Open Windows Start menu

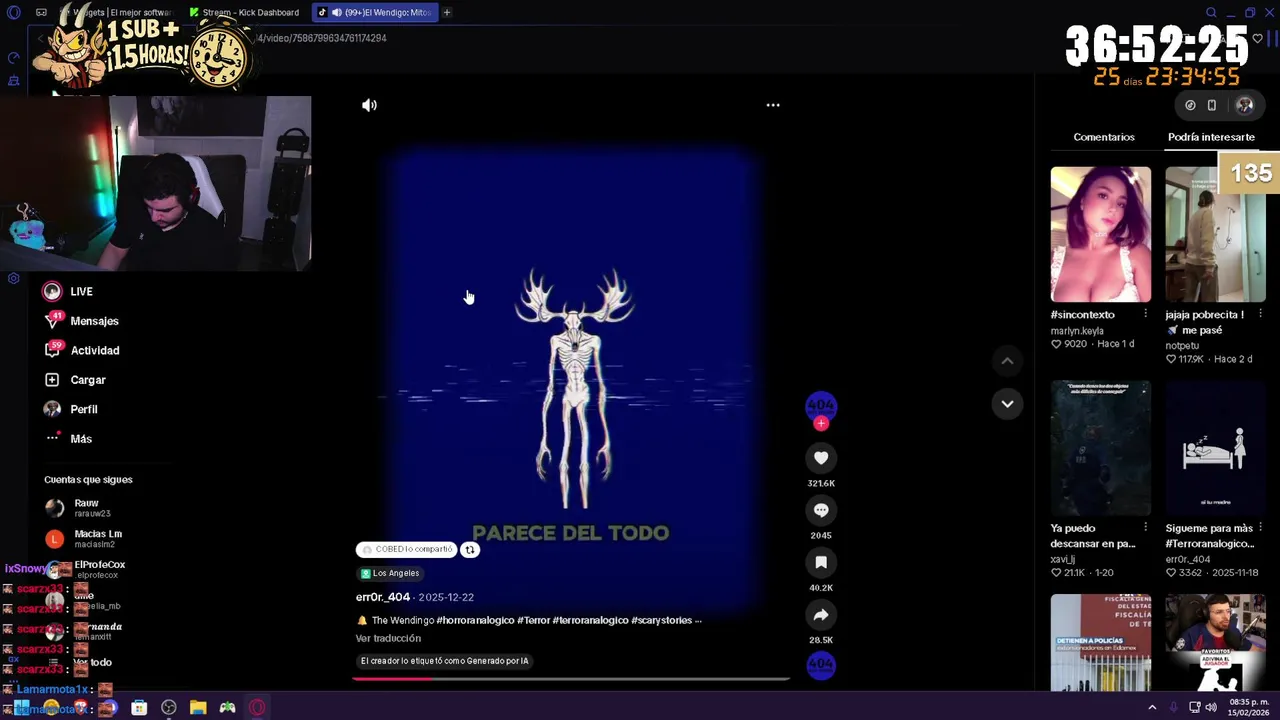[21, 708]
